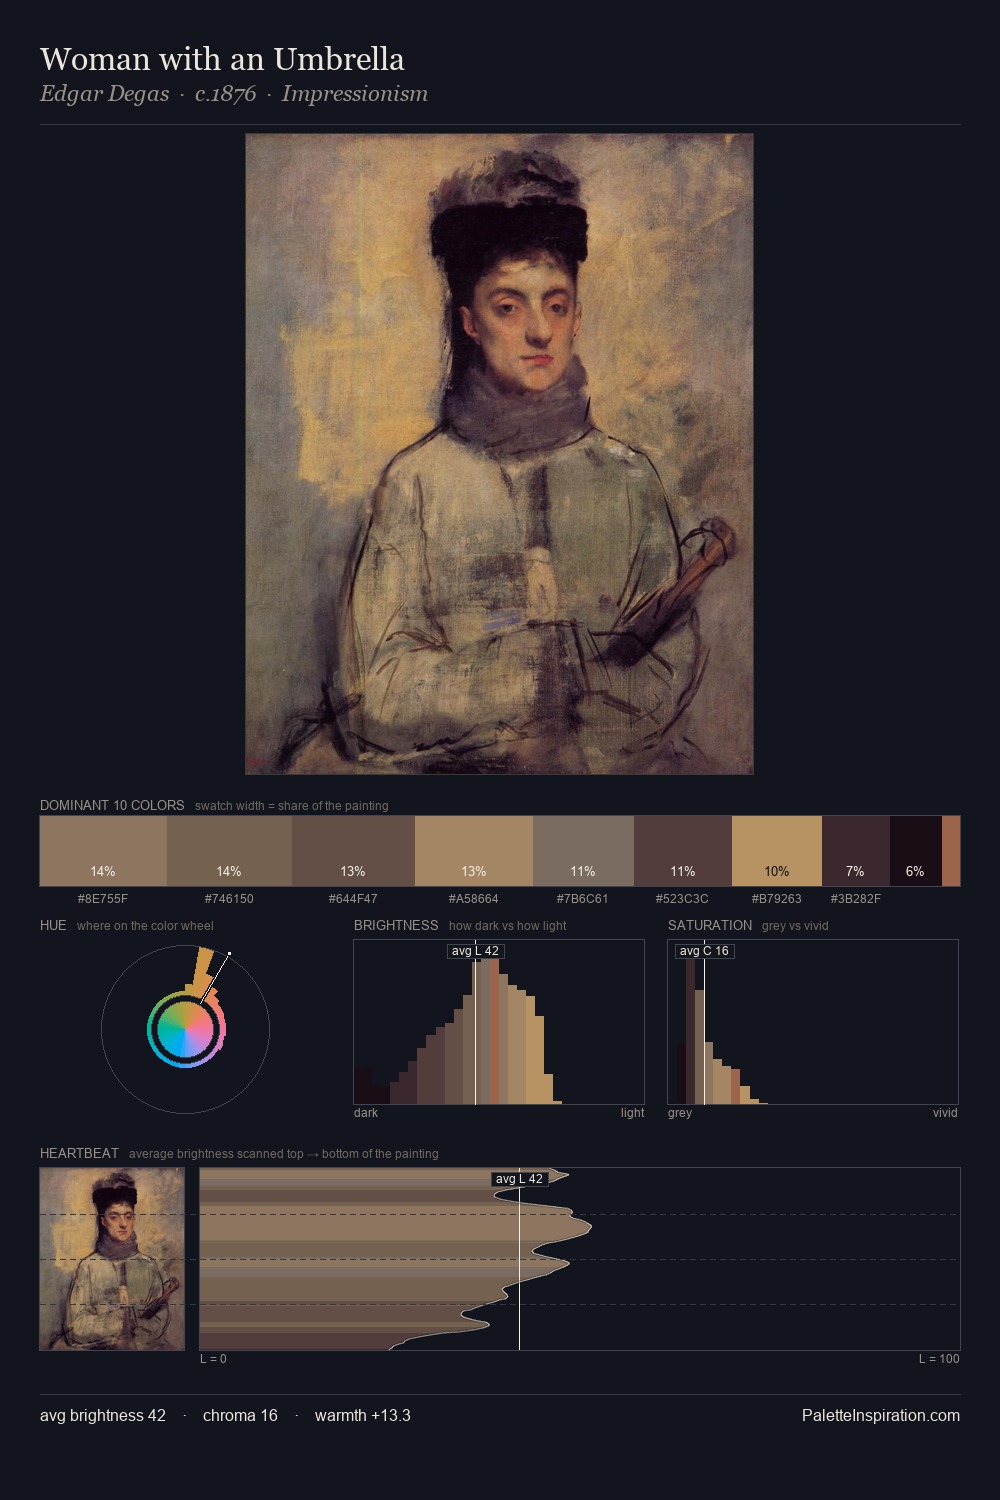The width and height of the screenshot is (1000, 1500).
Task: Click the 'dark' axis label
Action: [366, 1113]
